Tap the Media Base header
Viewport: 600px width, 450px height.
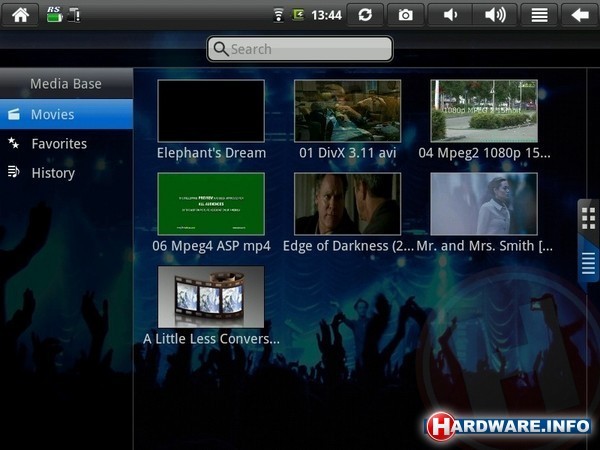pyautogui.click(x=66, y=83)
